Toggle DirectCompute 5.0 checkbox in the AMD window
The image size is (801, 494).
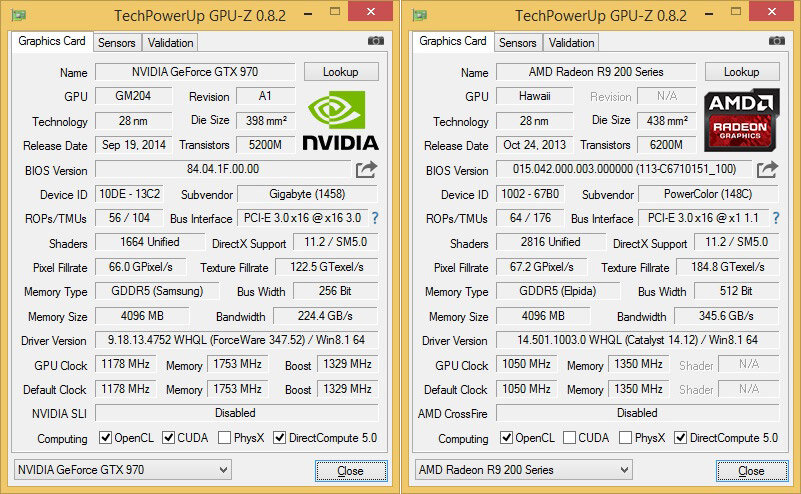click(x=680, y=437)
